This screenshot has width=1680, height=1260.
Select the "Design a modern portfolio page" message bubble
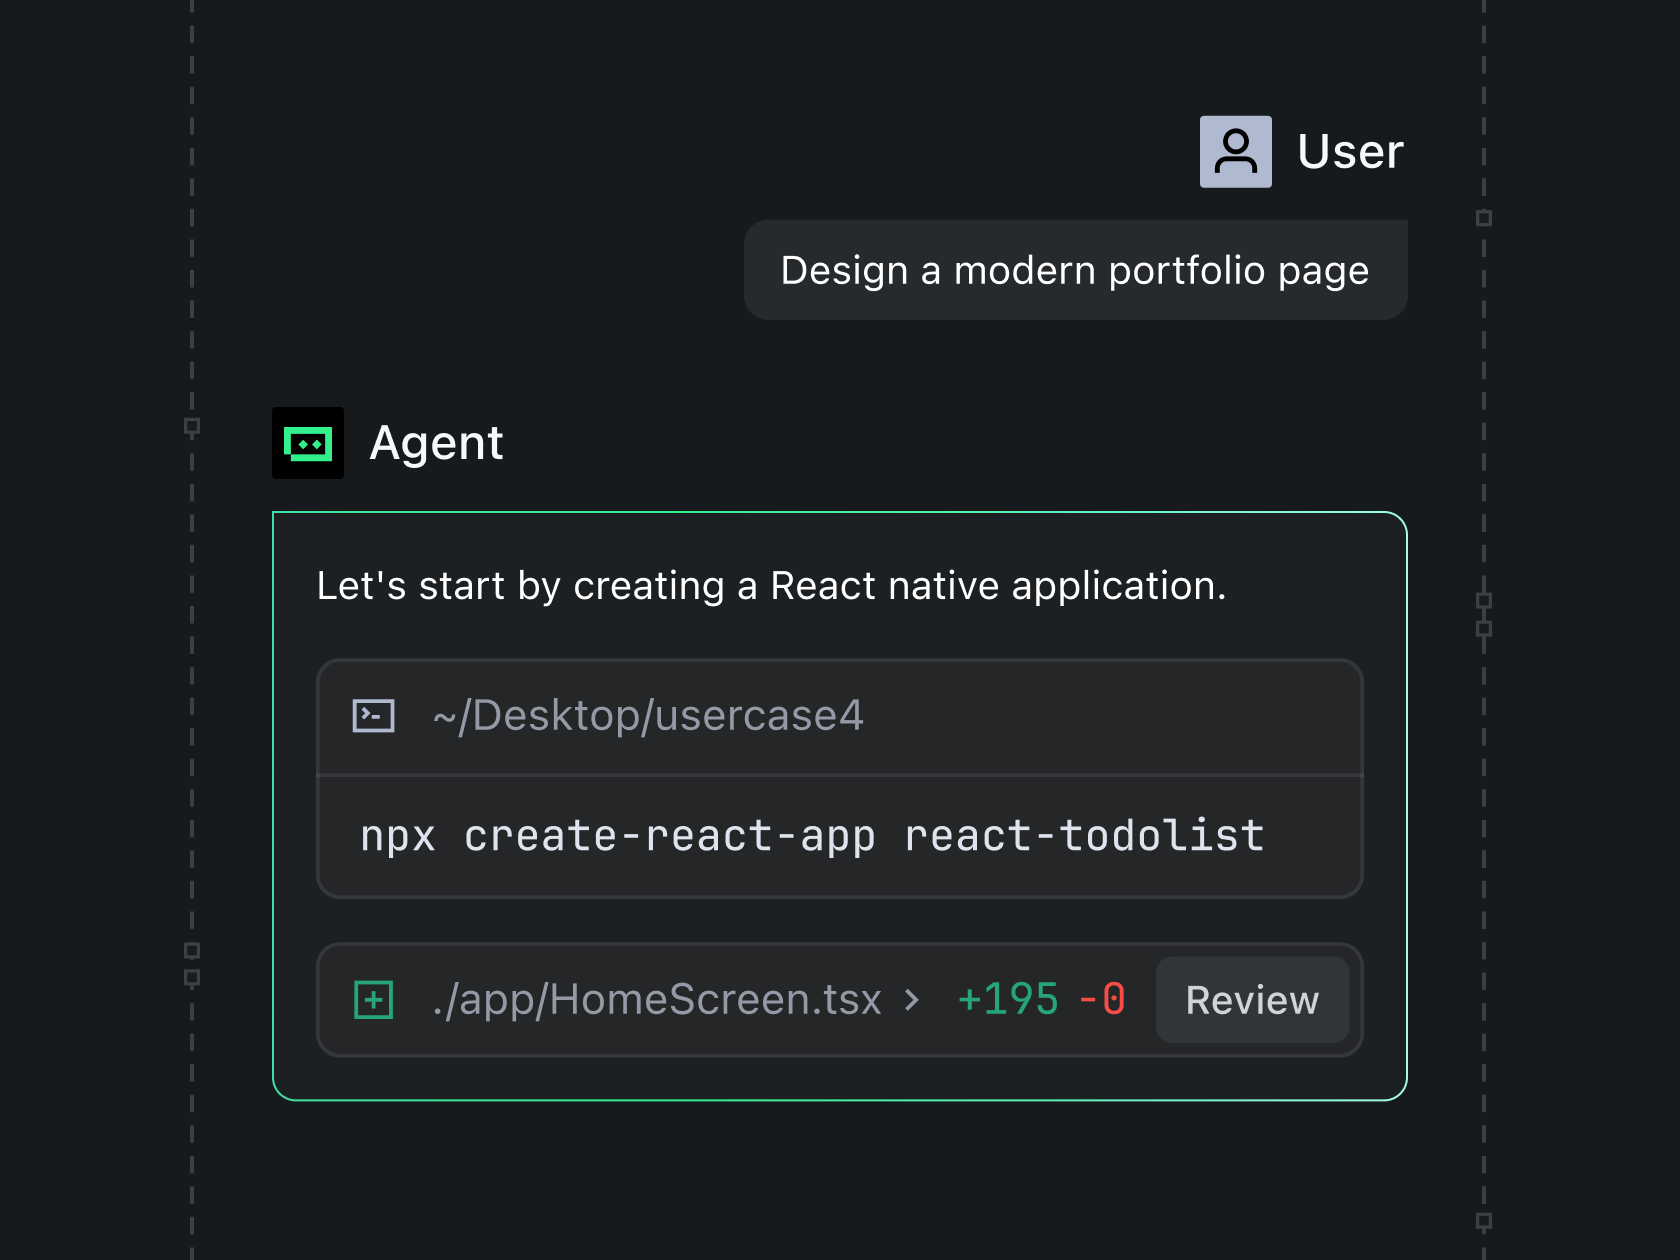coord(1076,270)
